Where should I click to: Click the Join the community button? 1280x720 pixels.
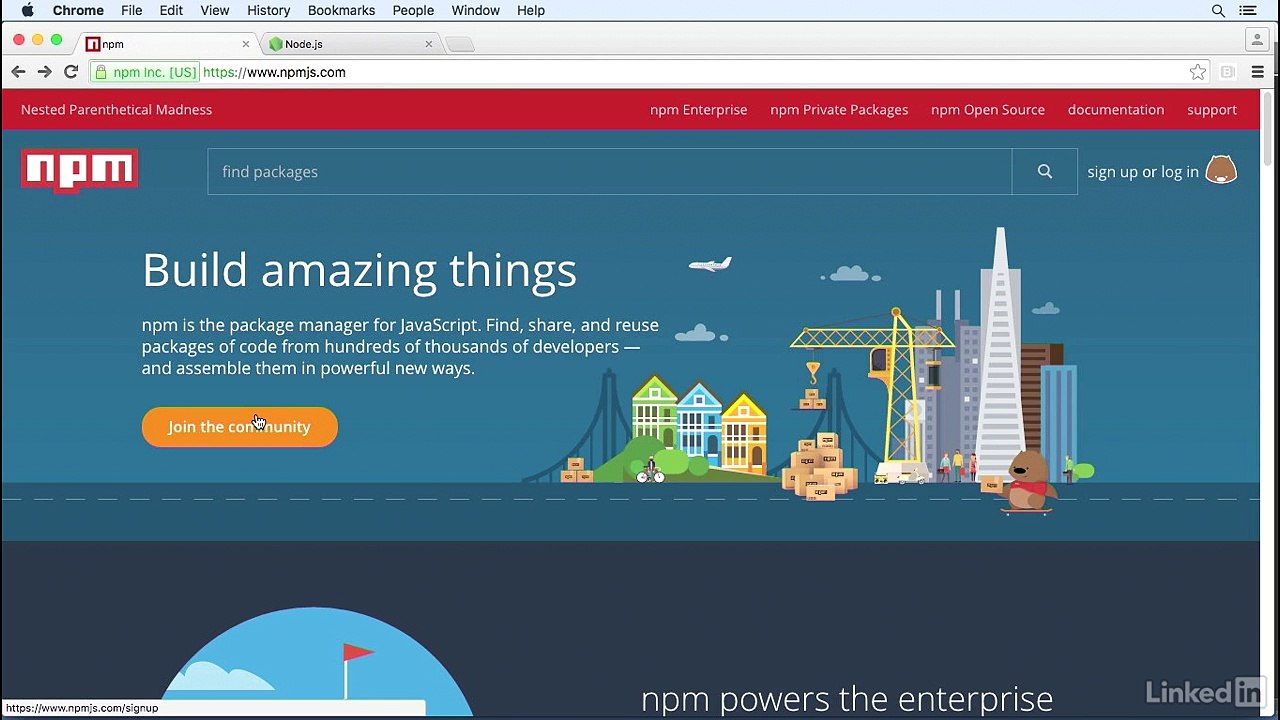240,427
